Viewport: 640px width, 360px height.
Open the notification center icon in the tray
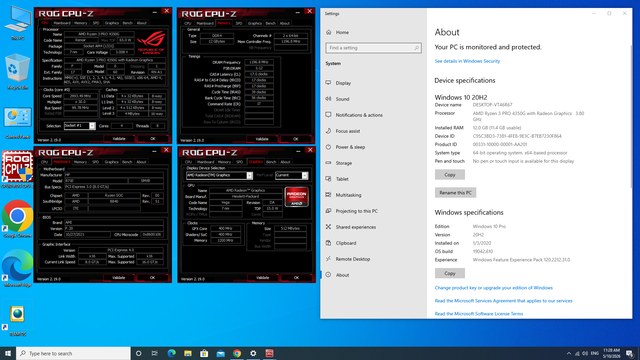pyautogui.click(x=630, y=353)
